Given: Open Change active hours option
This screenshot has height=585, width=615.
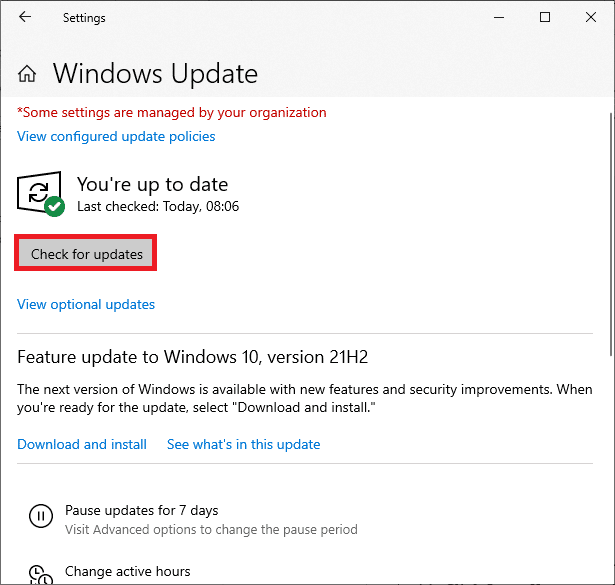Looking at the screenshot, I should pyautogui.click(x=127, y=572).
